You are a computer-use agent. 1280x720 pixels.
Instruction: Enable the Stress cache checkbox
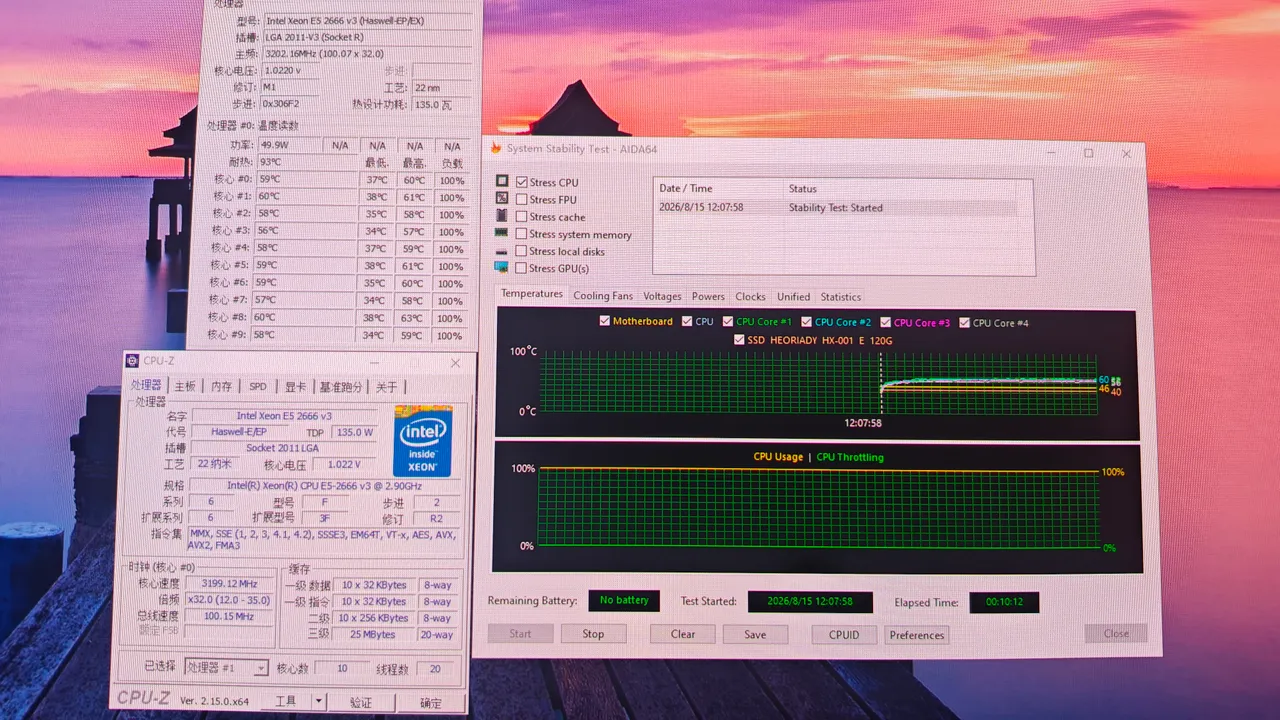coord(522,216)
